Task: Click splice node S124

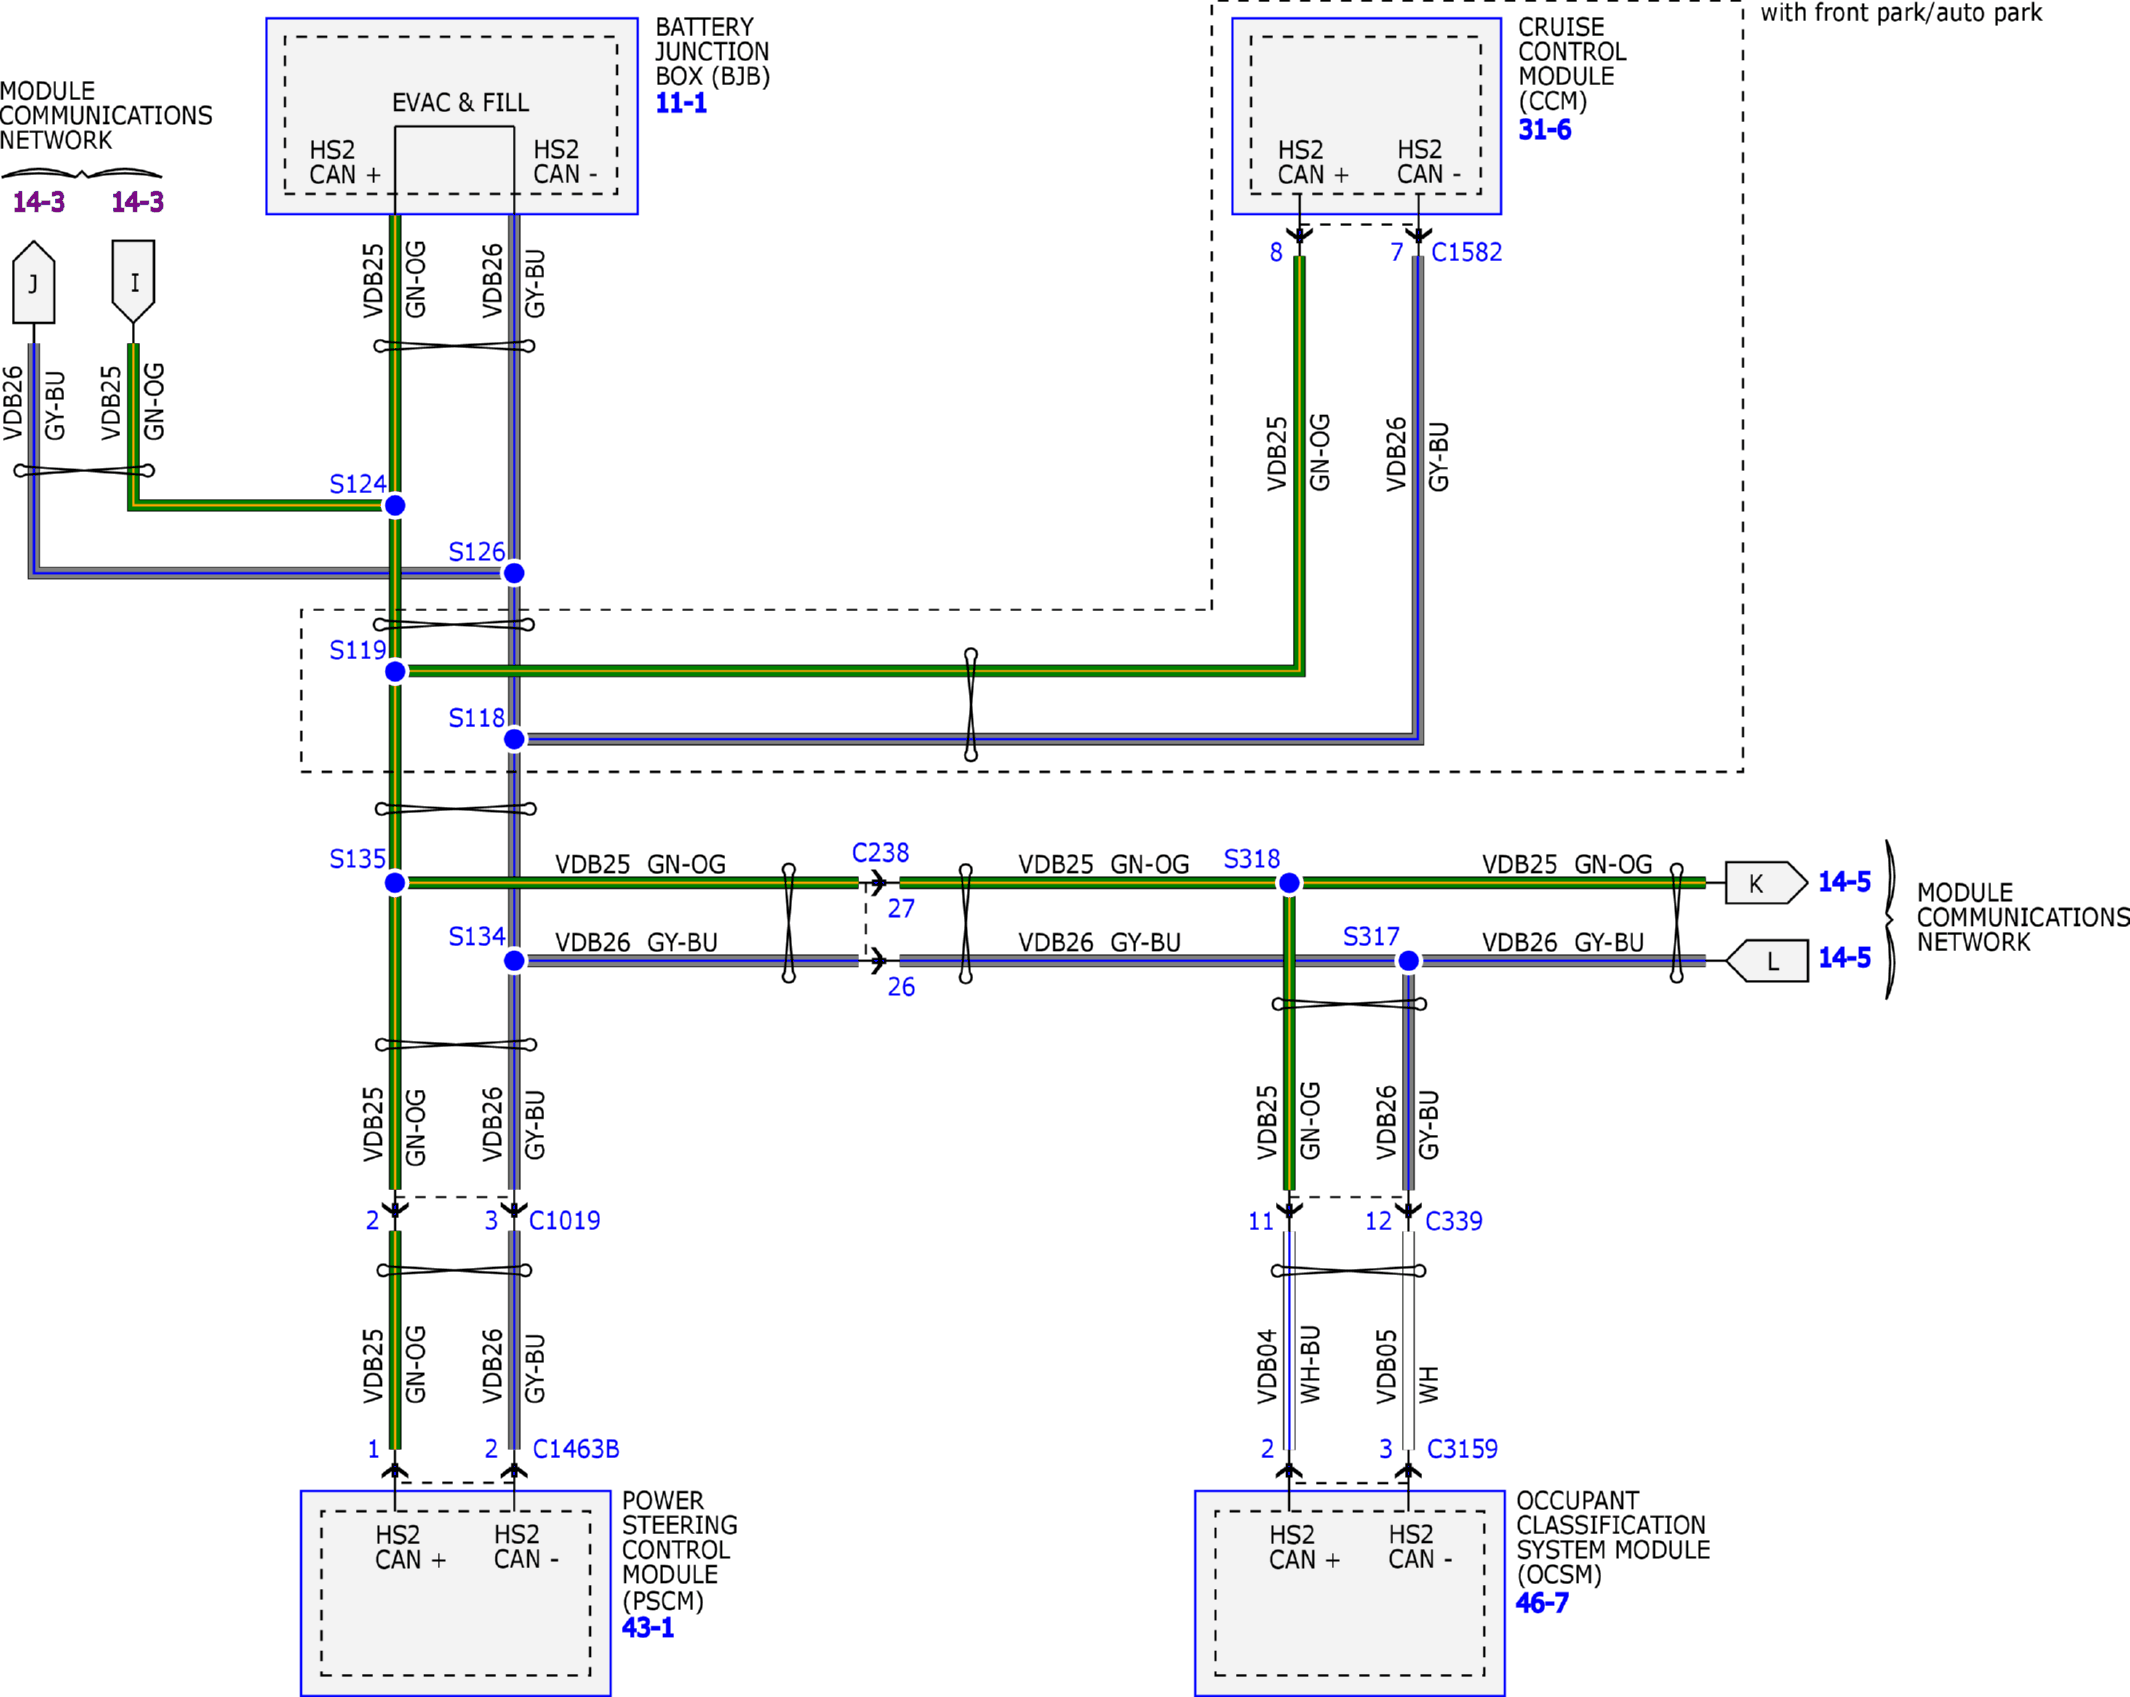Action: click(x=395, y=506)
